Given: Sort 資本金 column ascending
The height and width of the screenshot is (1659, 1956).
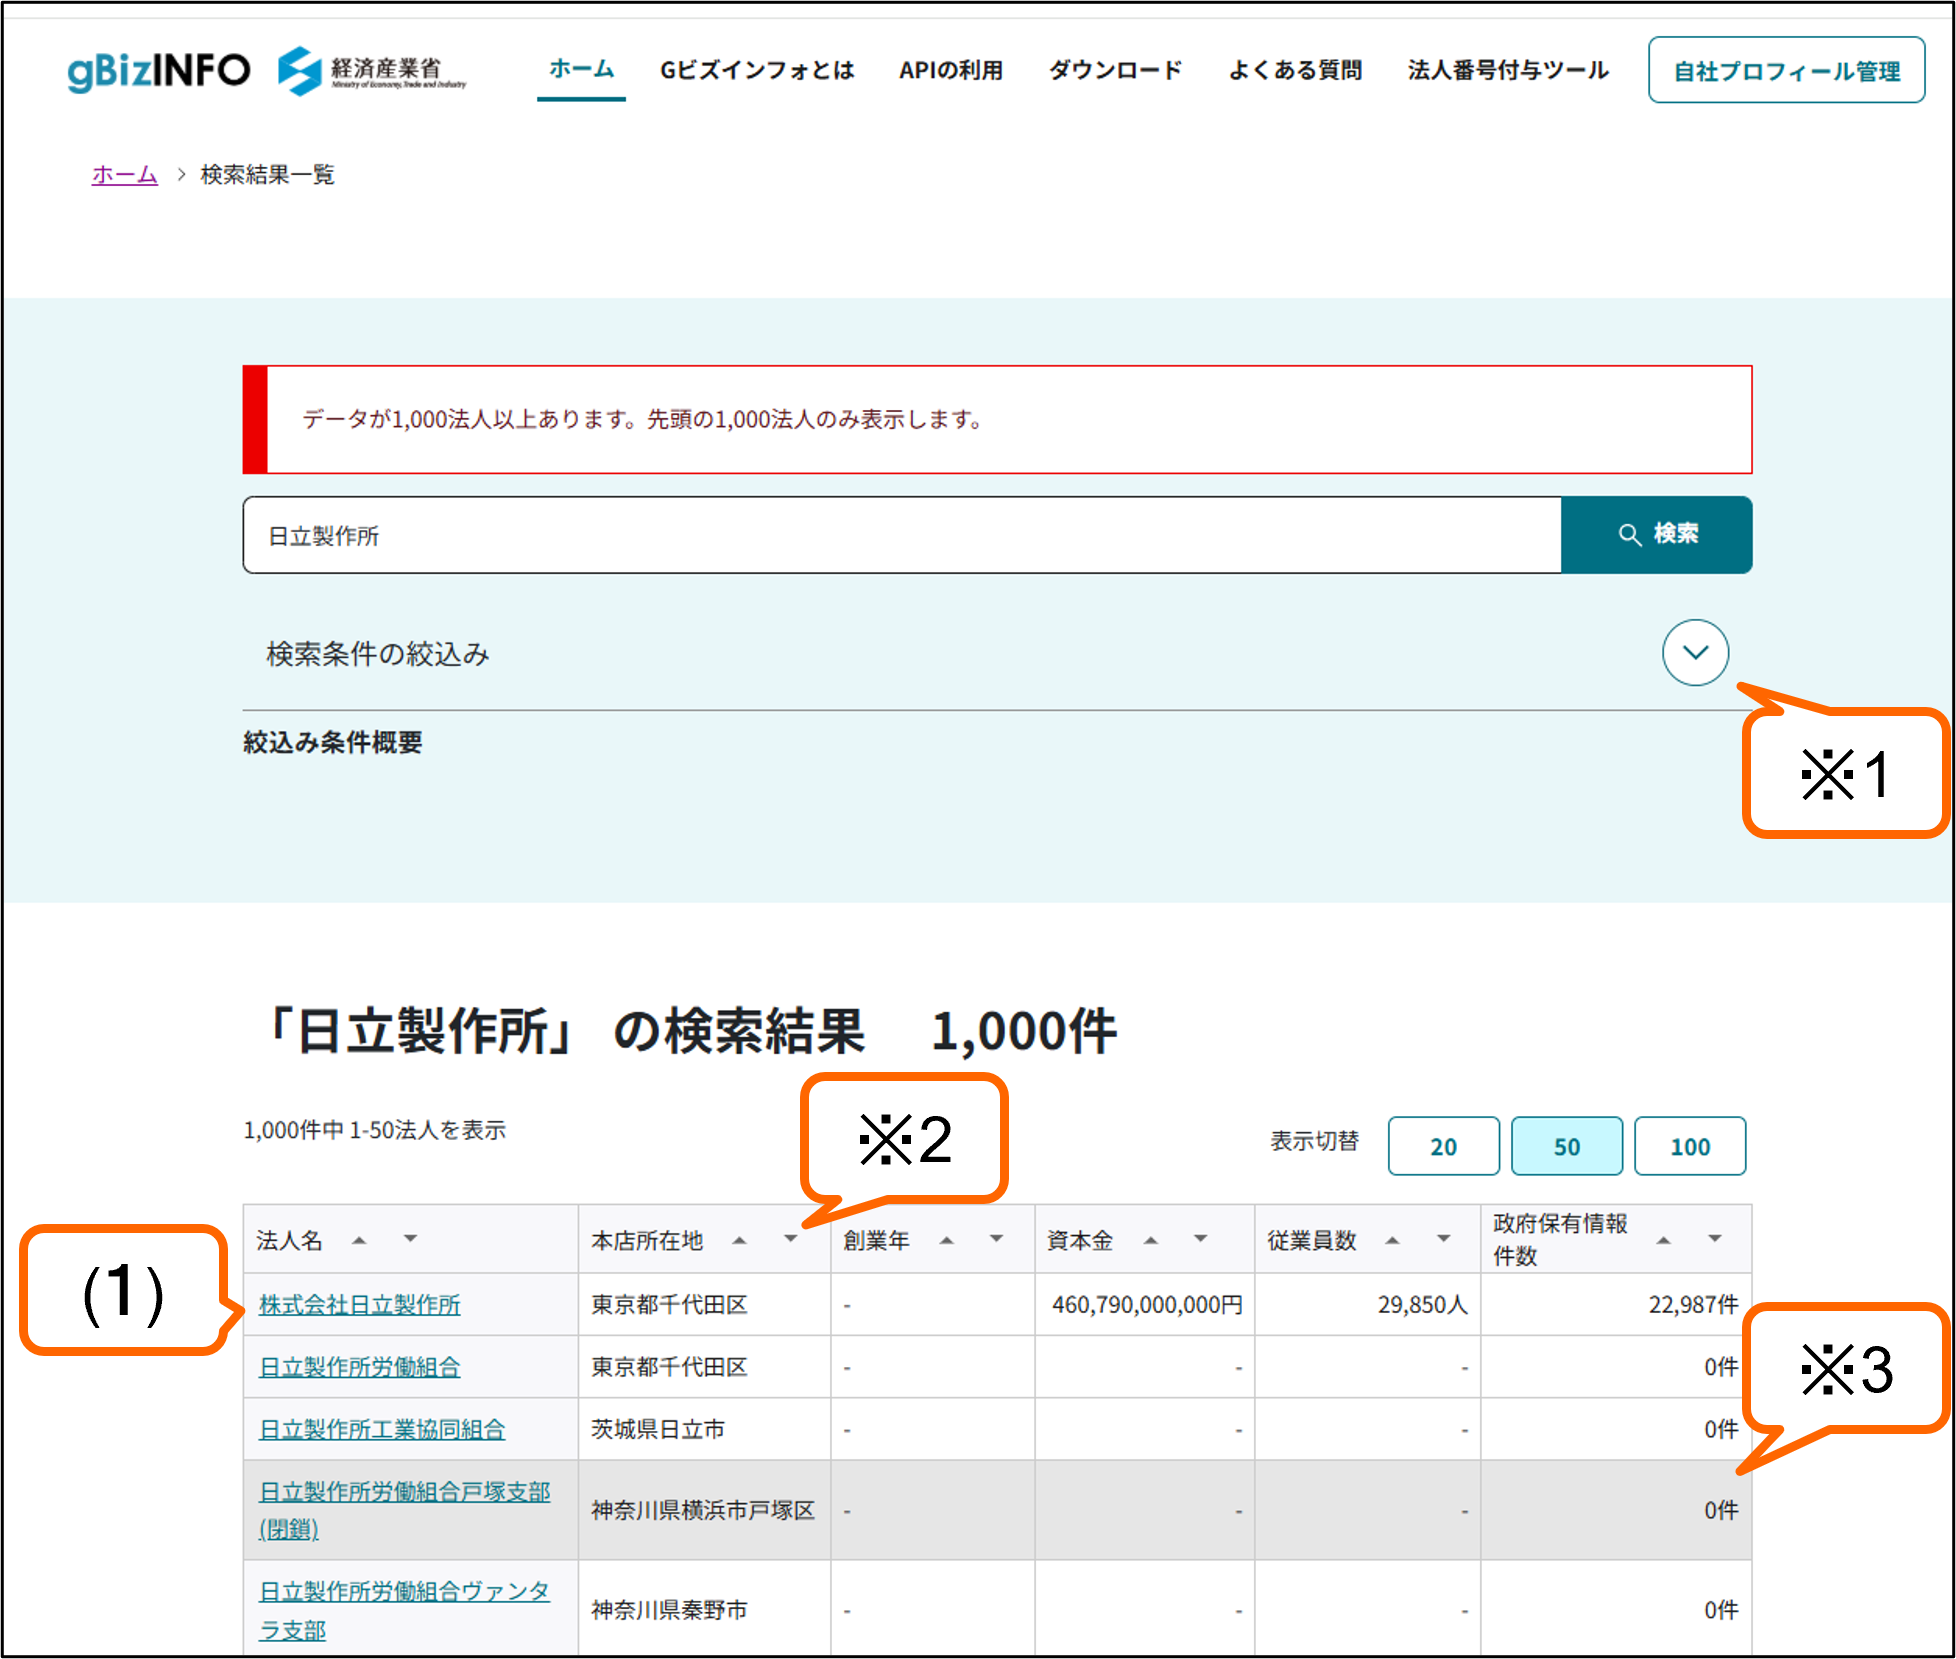Looking at the screenshot, I should point(1150,1240).
